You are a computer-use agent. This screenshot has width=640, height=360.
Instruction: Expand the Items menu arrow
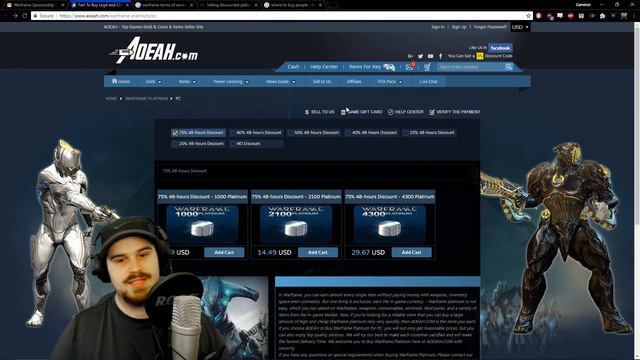click(194, 82)
